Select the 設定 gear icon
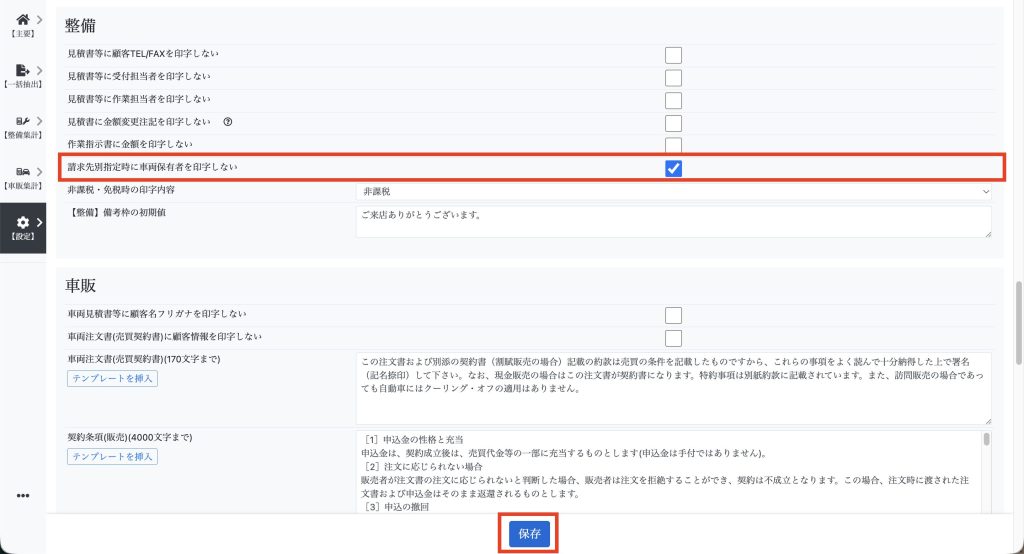Viewport: 1024px width, 554px height. tap(22, 222)
